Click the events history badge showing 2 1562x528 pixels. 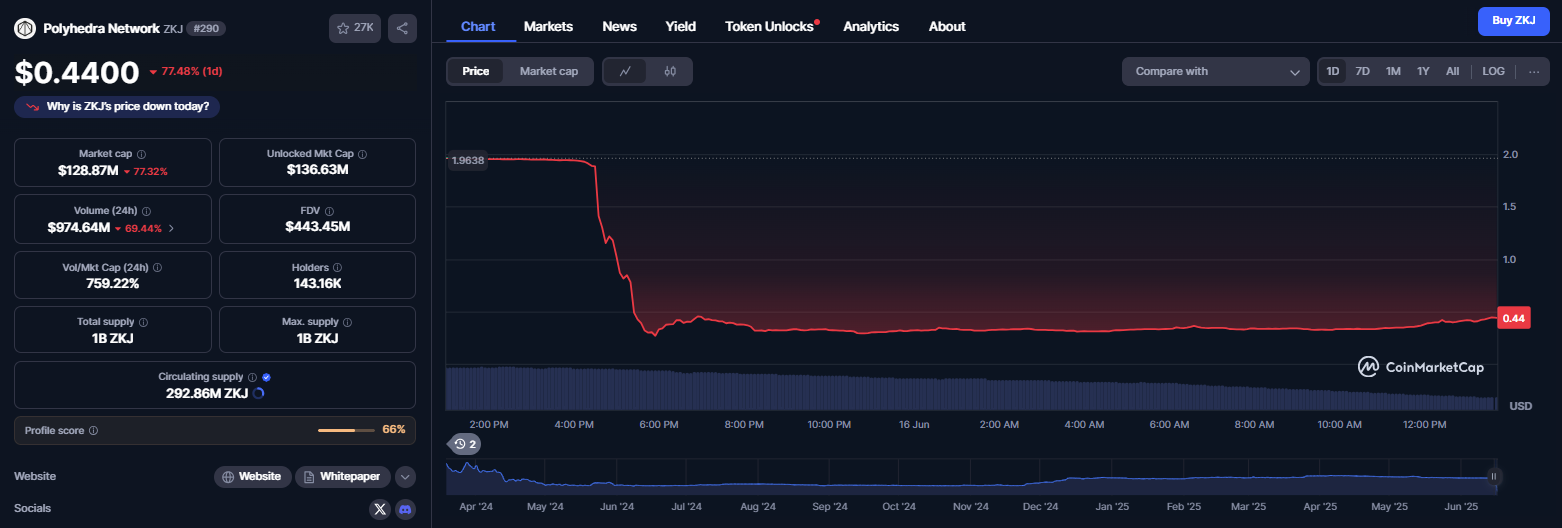465,443
